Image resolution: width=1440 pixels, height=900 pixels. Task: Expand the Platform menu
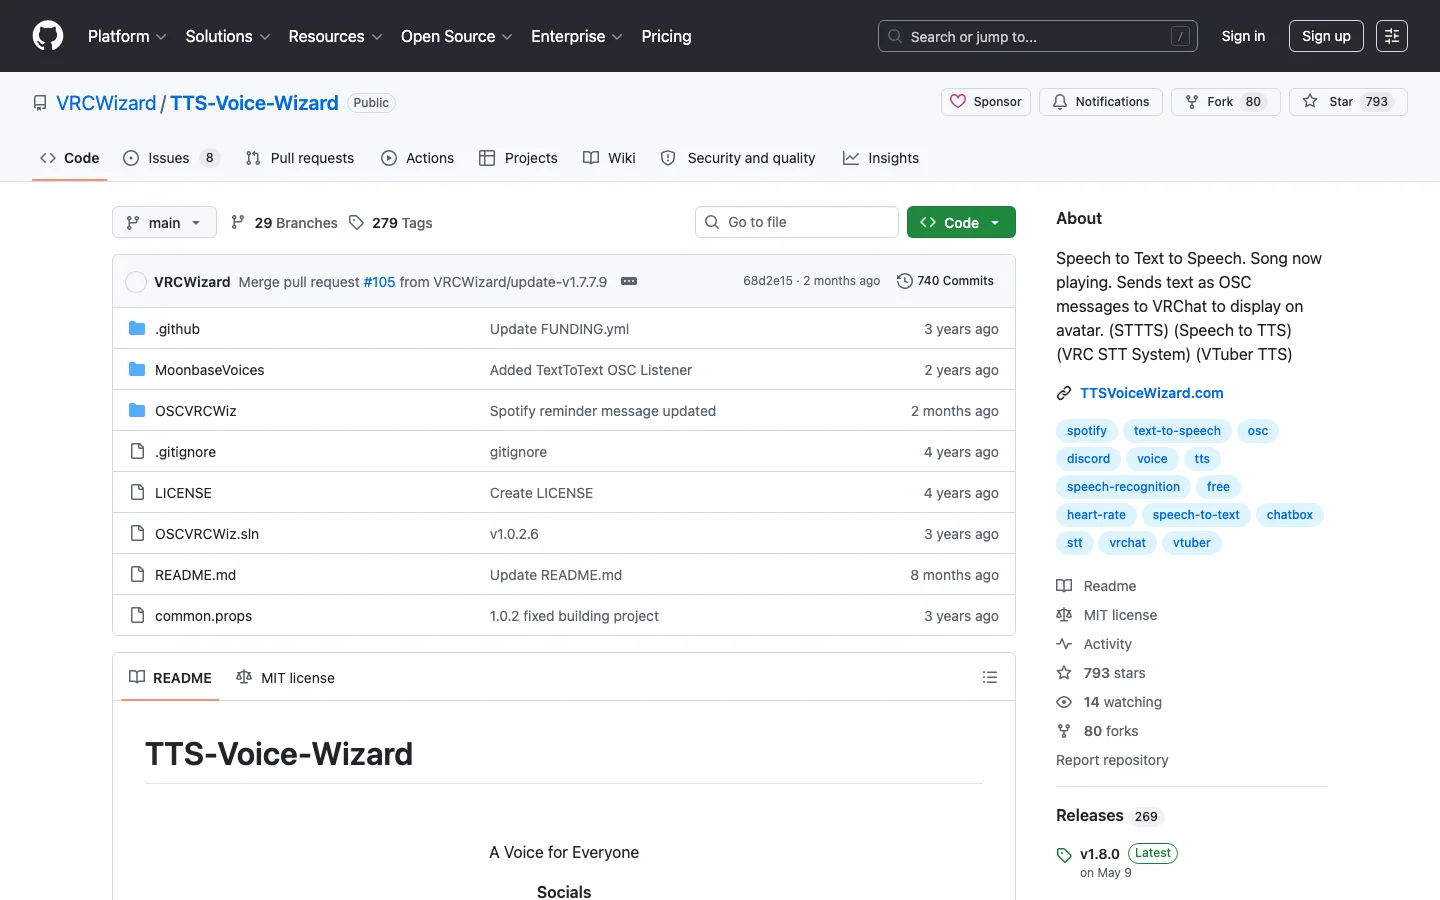click(127, 36)
